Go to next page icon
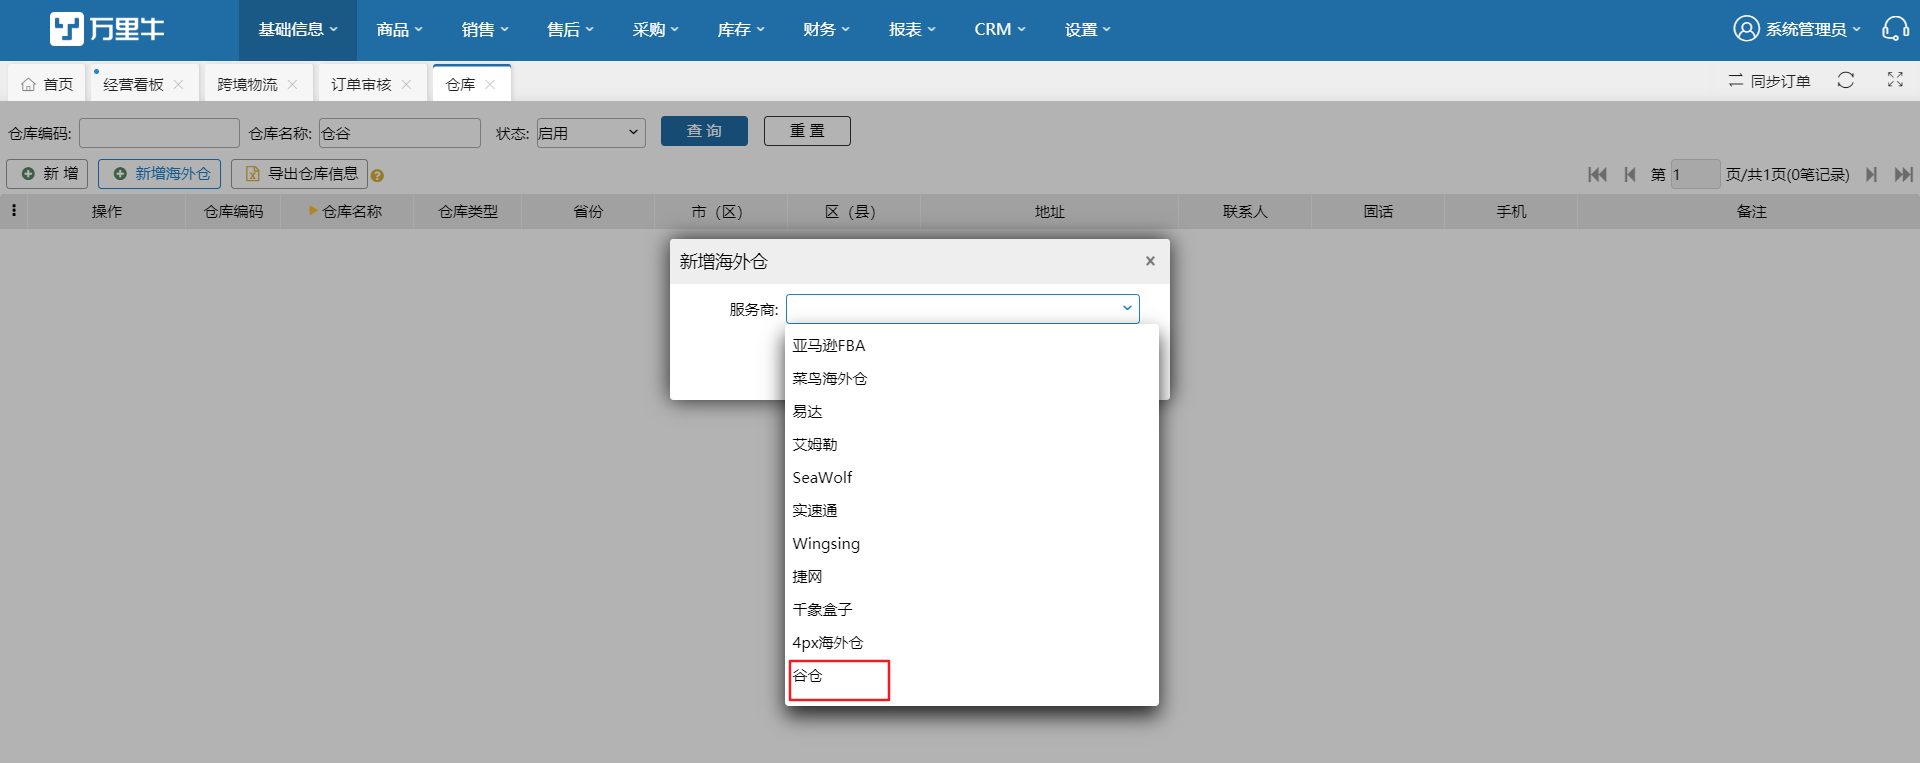1920x763 pixels. point(1871,175)
